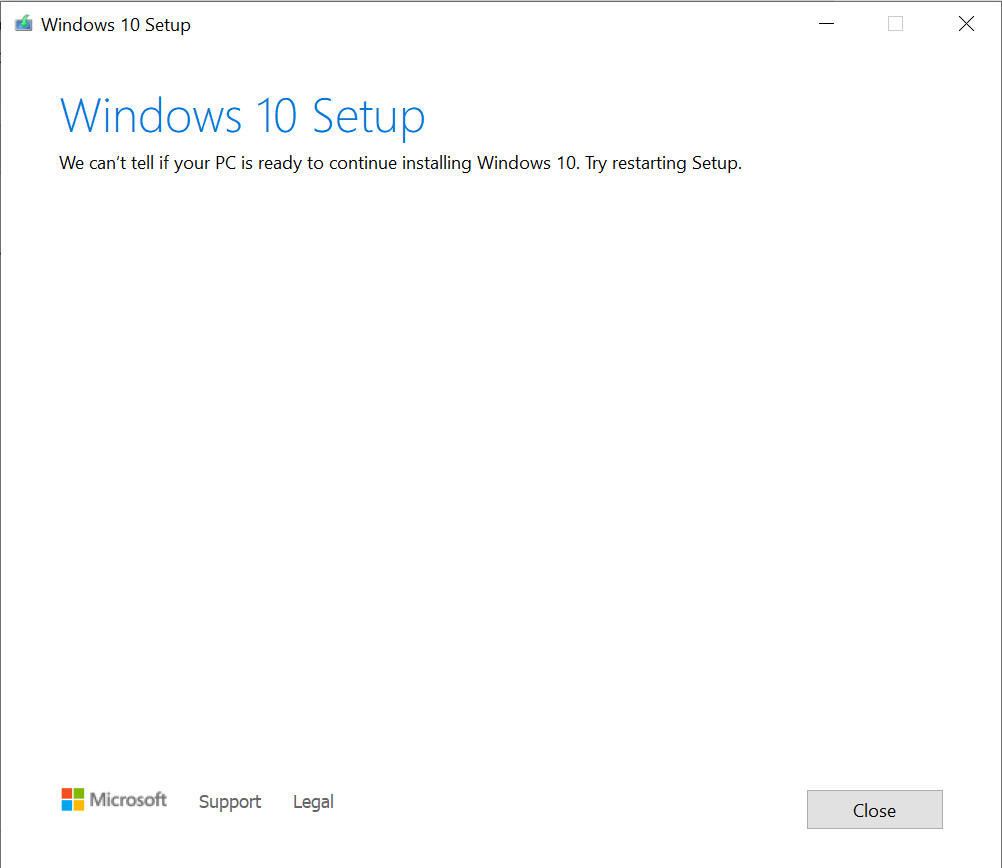Open the Support link
This screenshot has height=868, width=1002.
pos(229,802)
